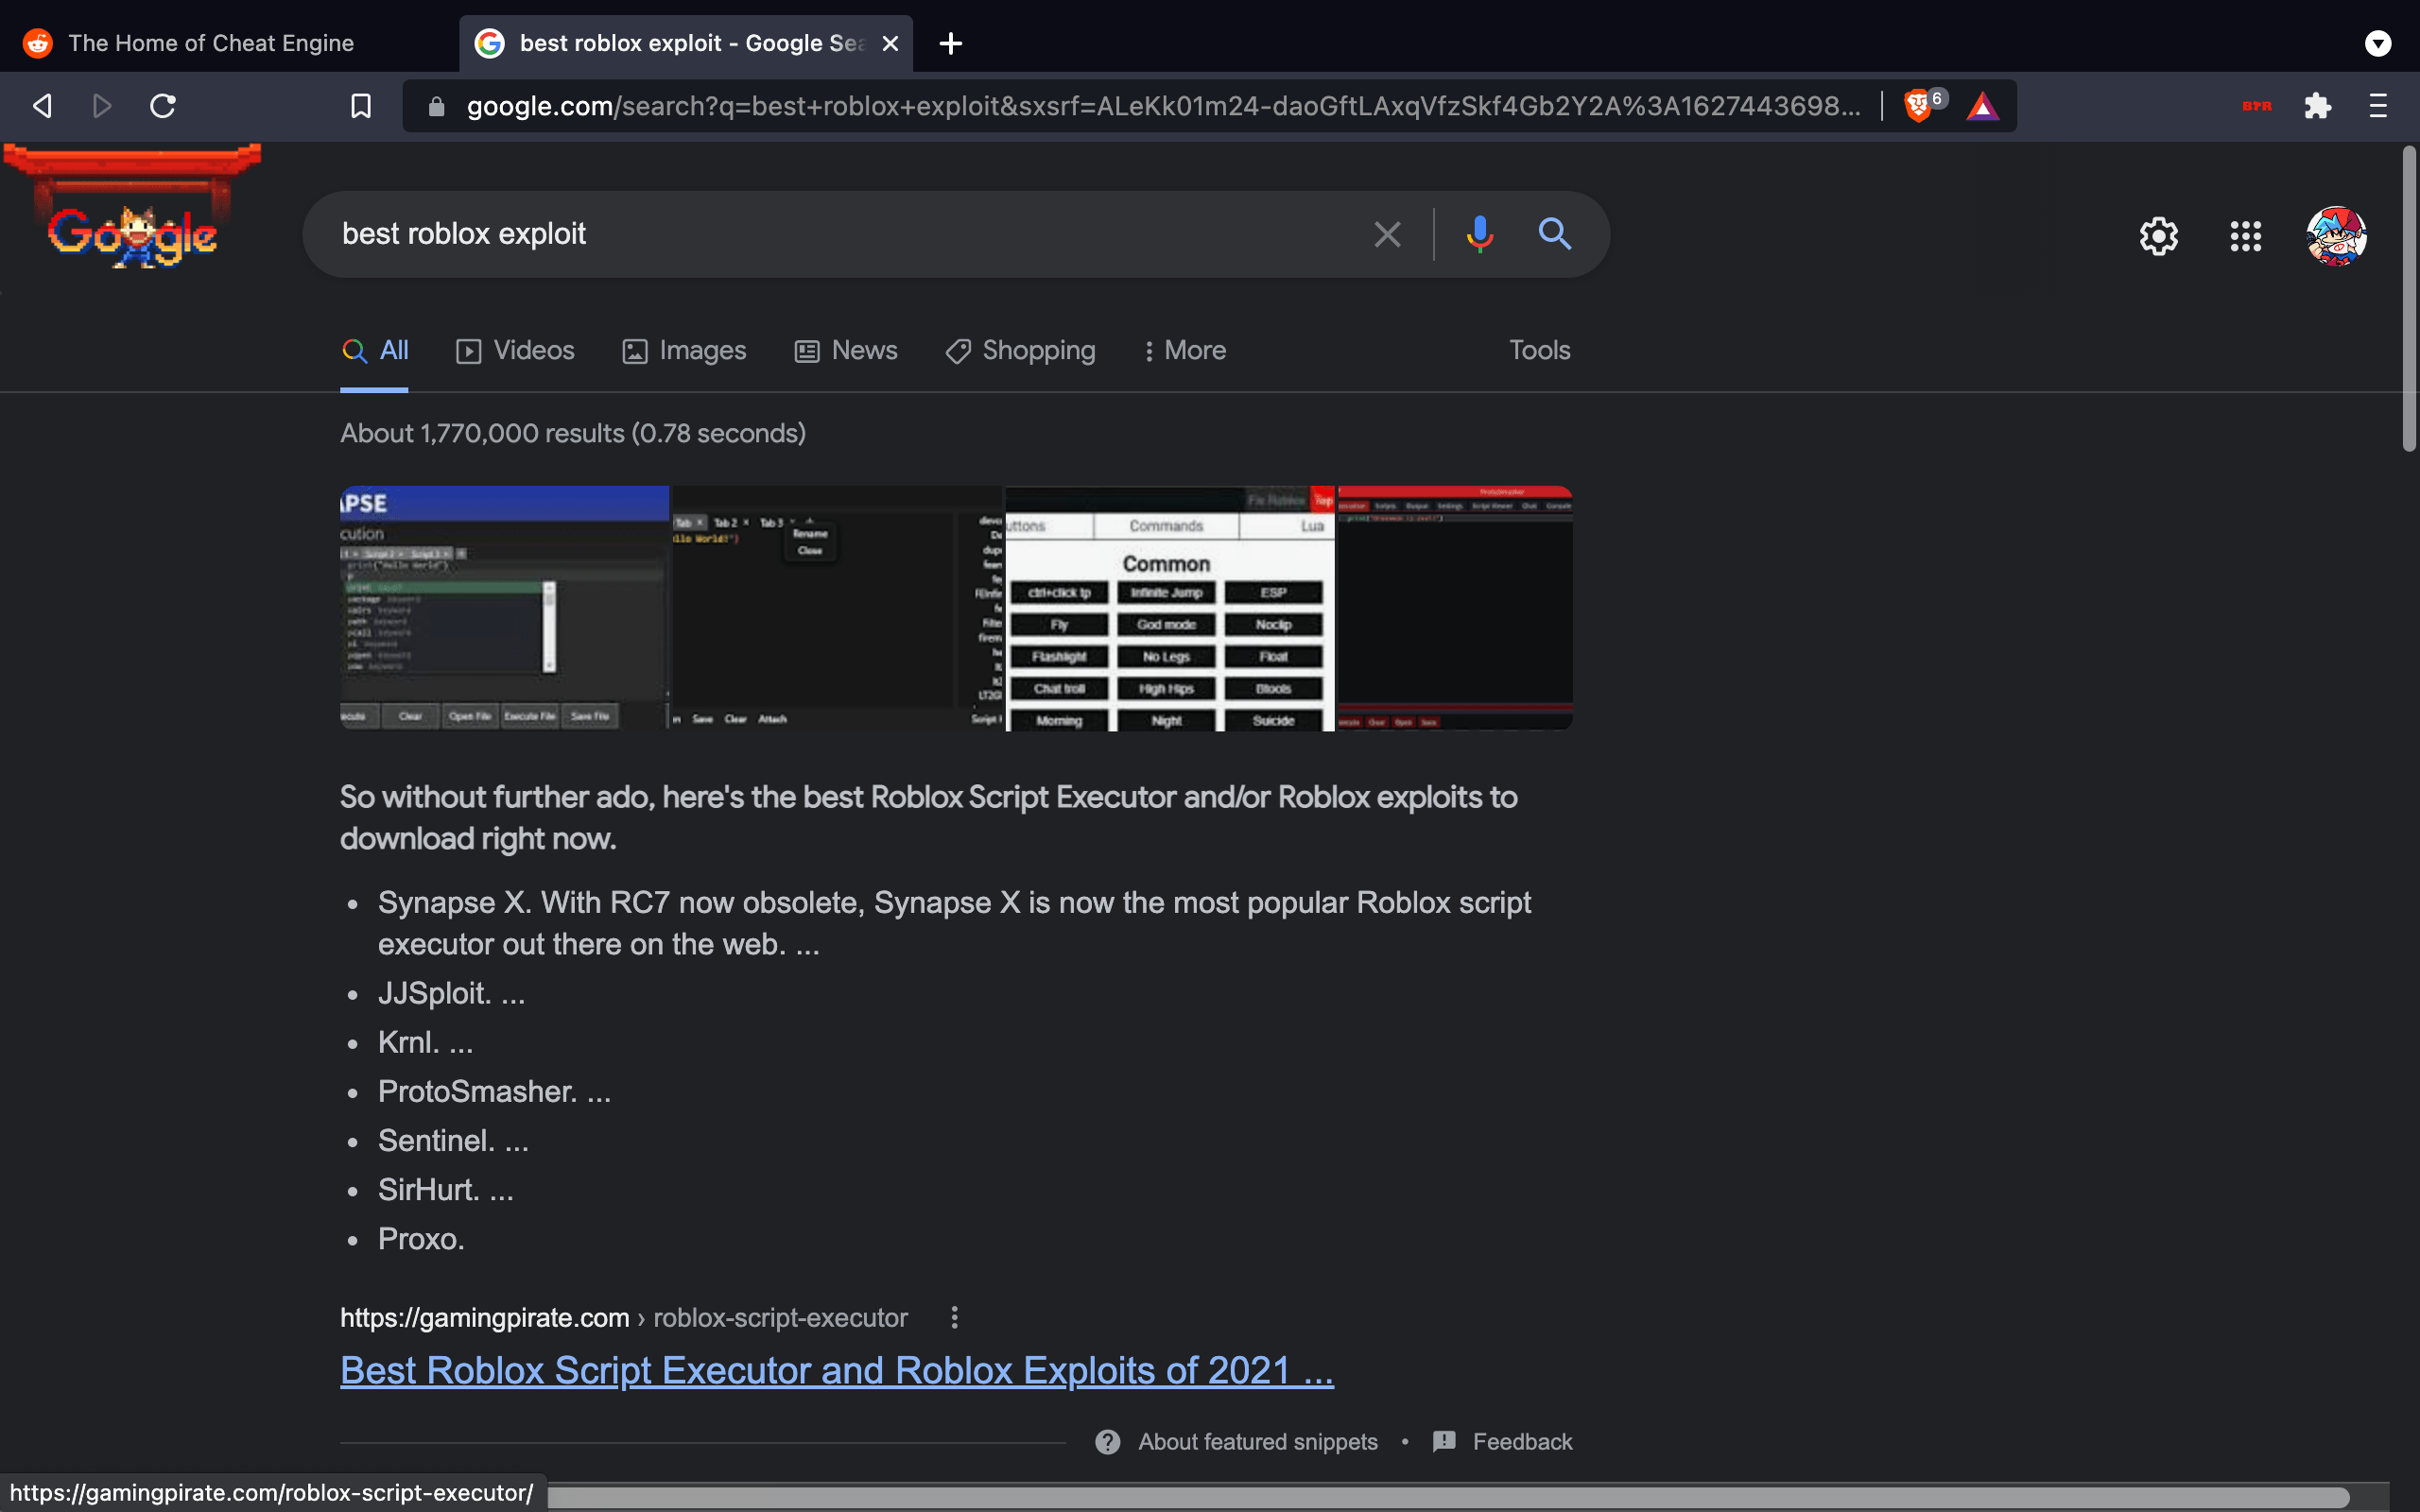Screen dimensions: 2420x1512
Task: Close the 'best roblox exploit' tab
Action: tap(890, 44)
